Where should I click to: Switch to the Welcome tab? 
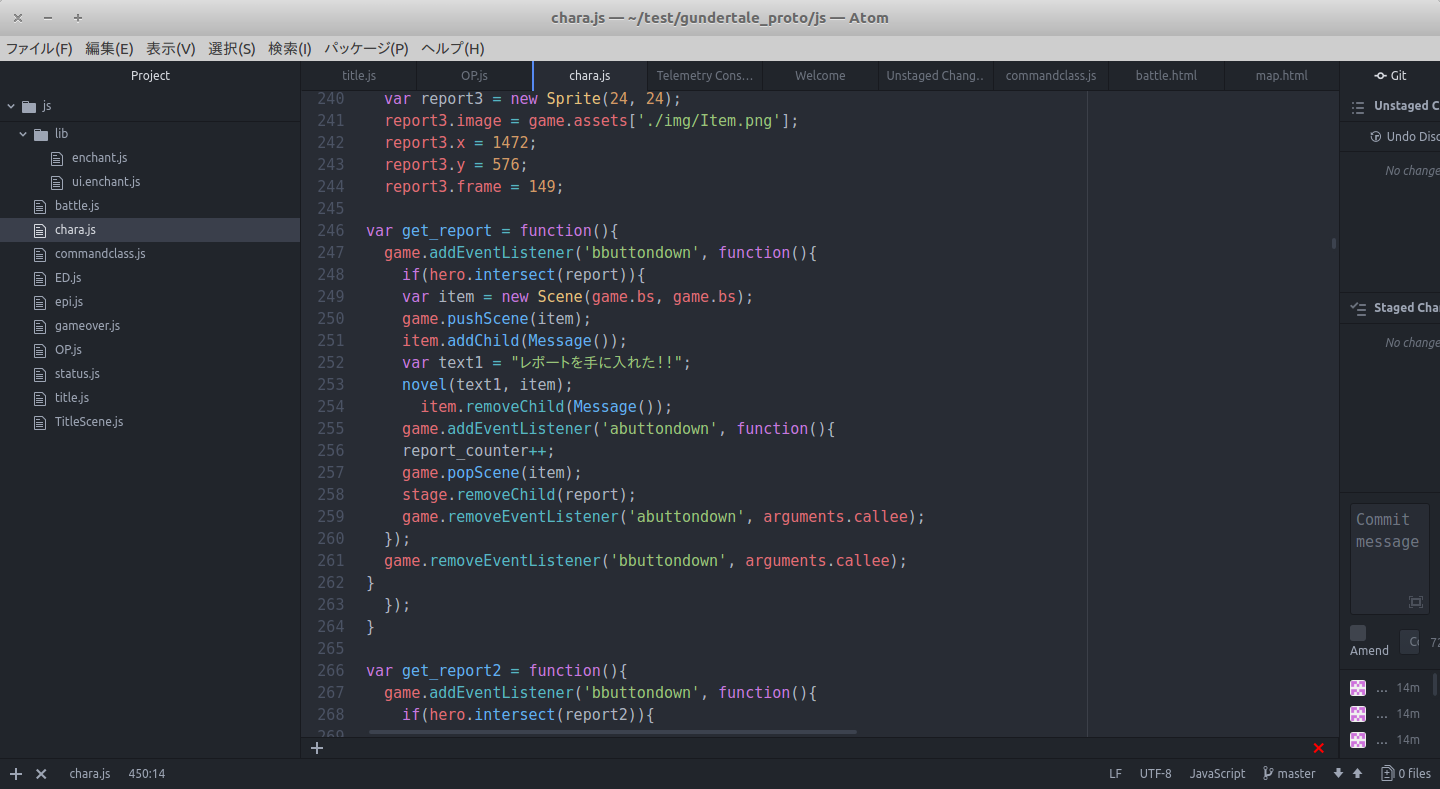(x=820, y=76)
